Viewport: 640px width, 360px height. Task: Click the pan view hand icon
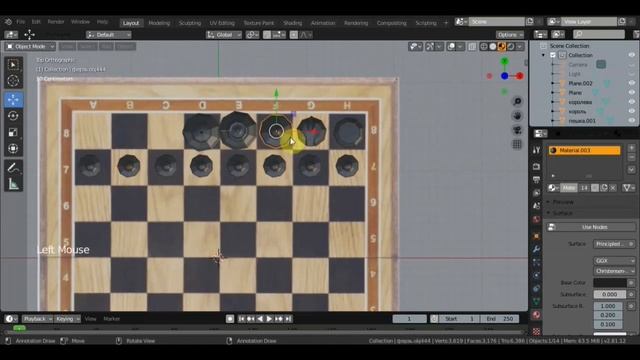click(x=517, y=116)
